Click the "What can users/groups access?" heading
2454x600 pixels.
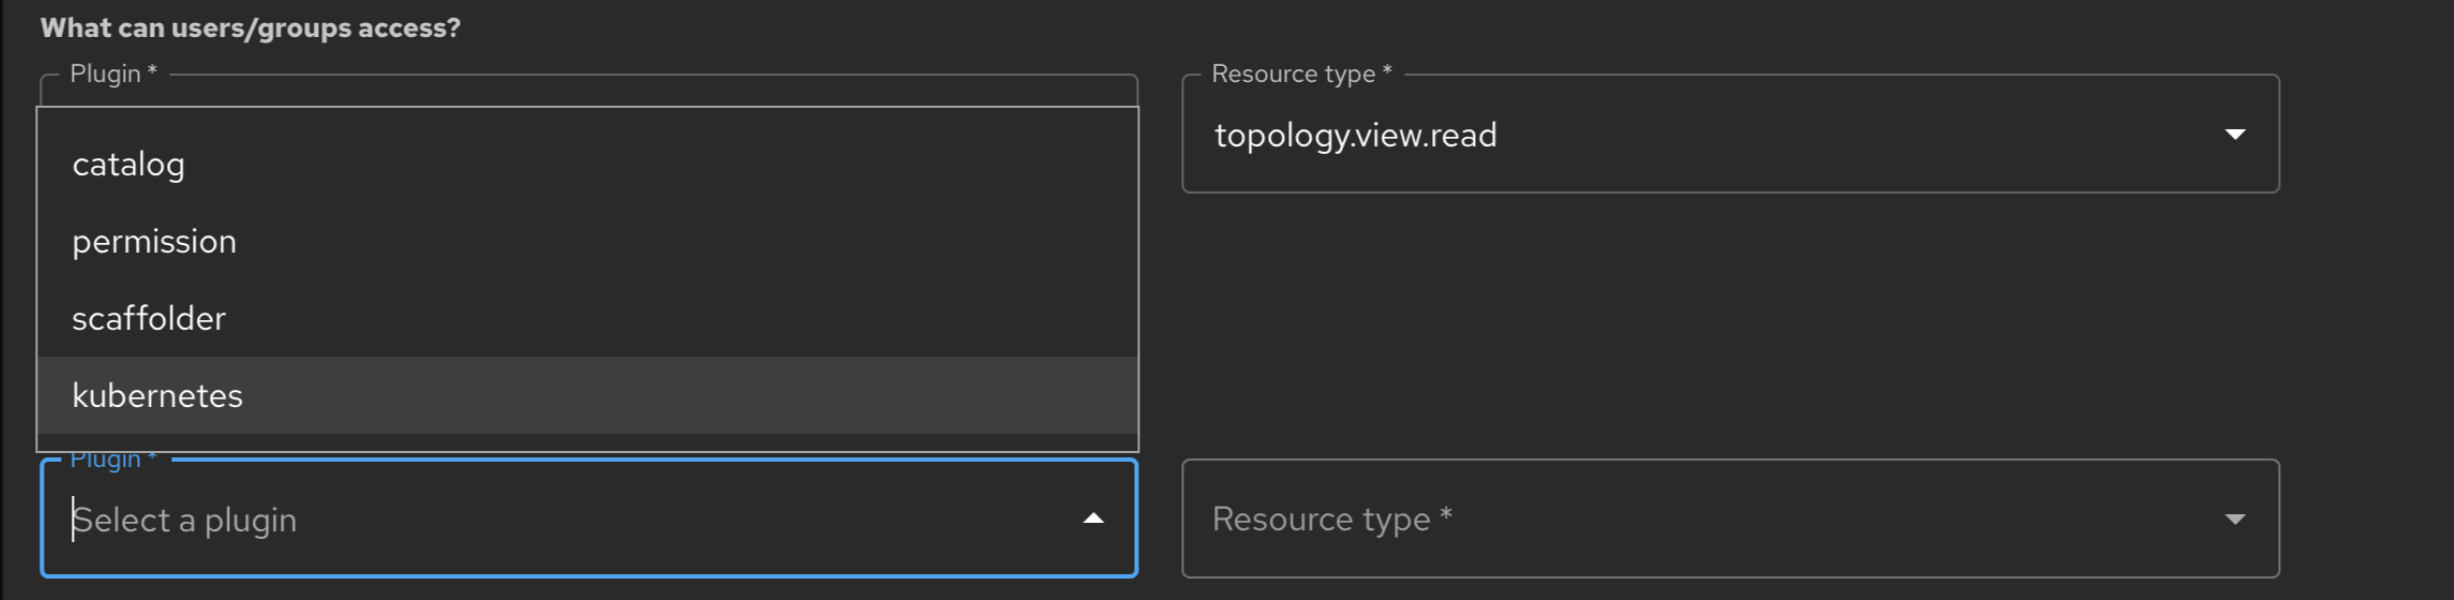coord(250,28)
